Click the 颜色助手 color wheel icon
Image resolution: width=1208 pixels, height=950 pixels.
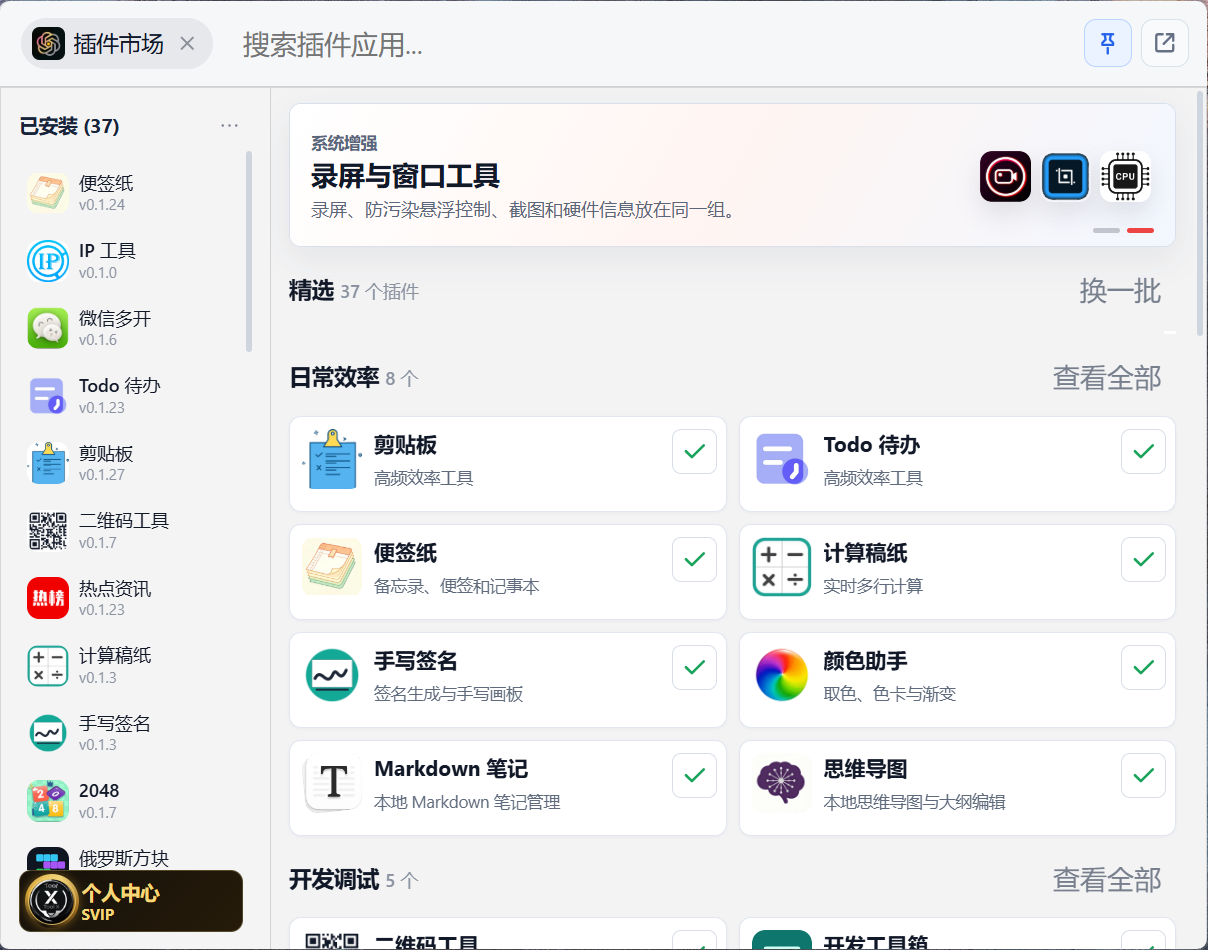(781, 675)
